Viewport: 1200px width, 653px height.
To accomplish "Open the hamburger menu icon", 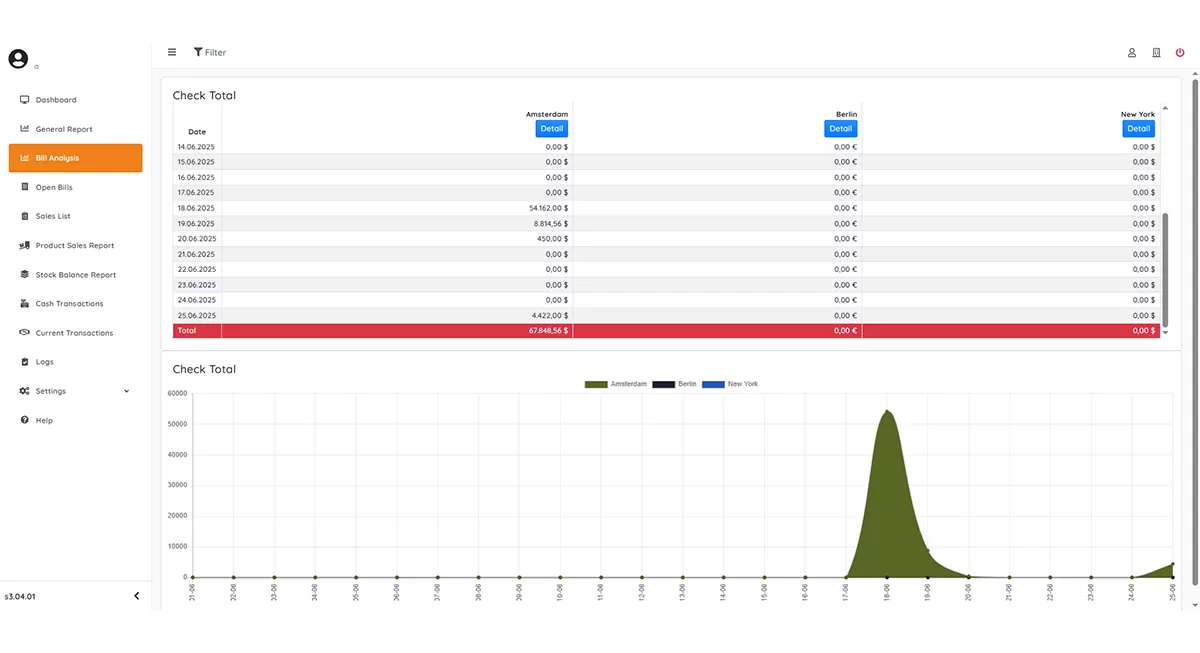I will 172,52.
